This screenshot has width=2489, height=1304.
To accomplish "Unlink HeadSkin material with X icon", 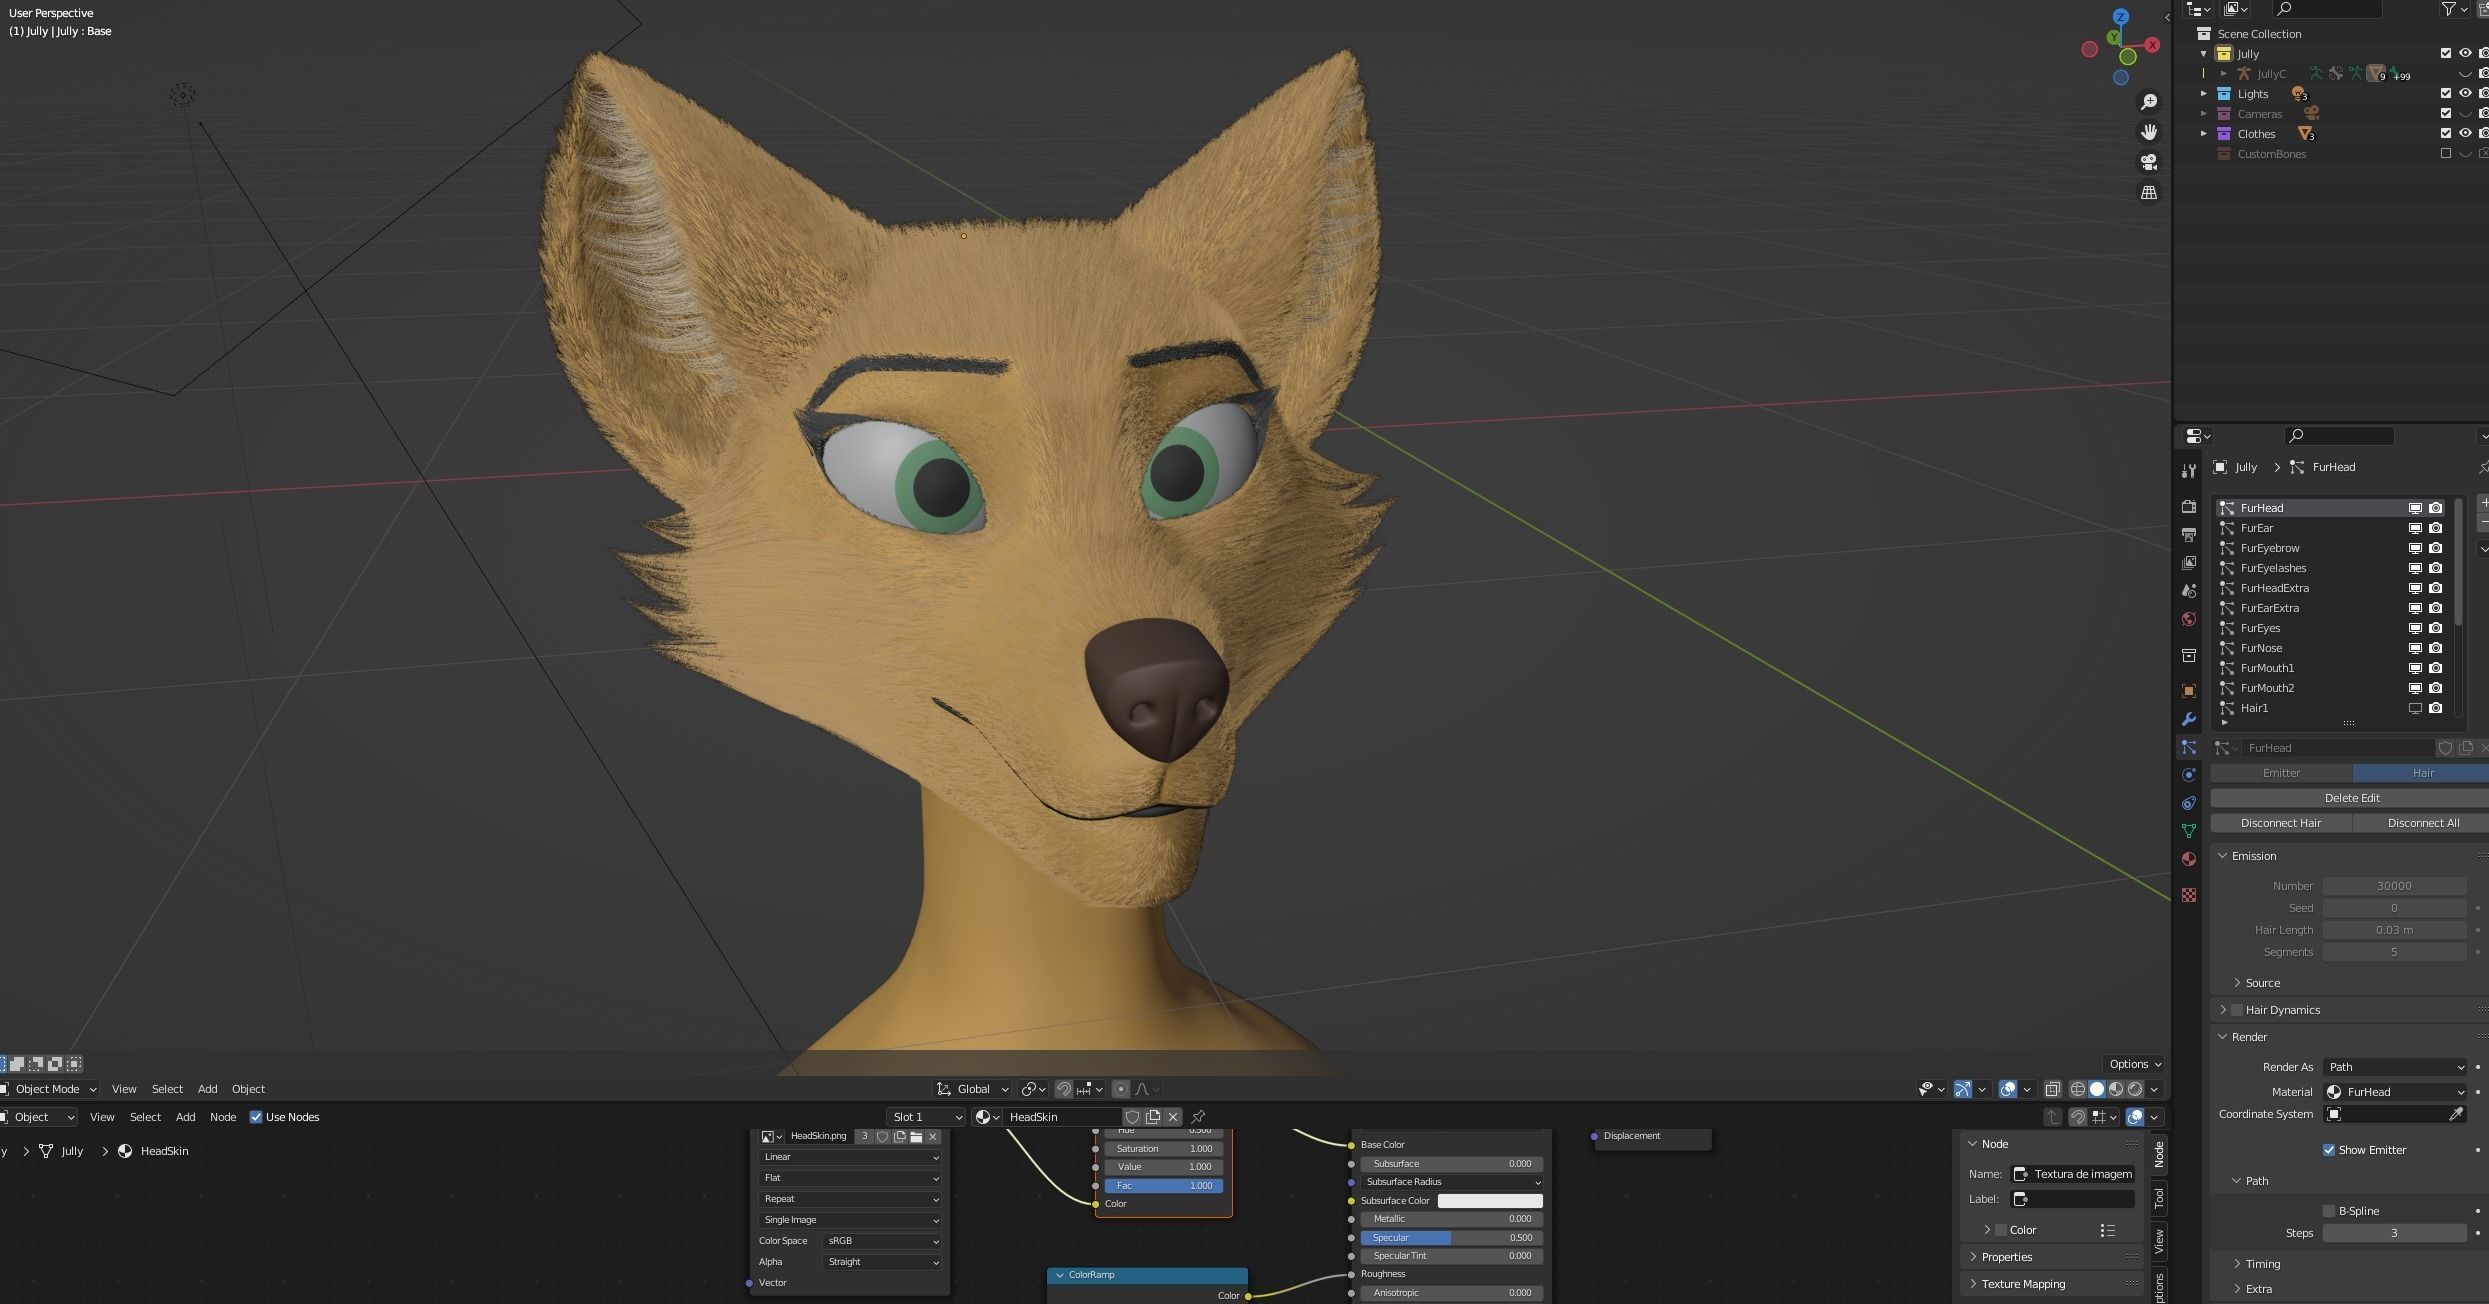I will click(x=1173, y=1117).
